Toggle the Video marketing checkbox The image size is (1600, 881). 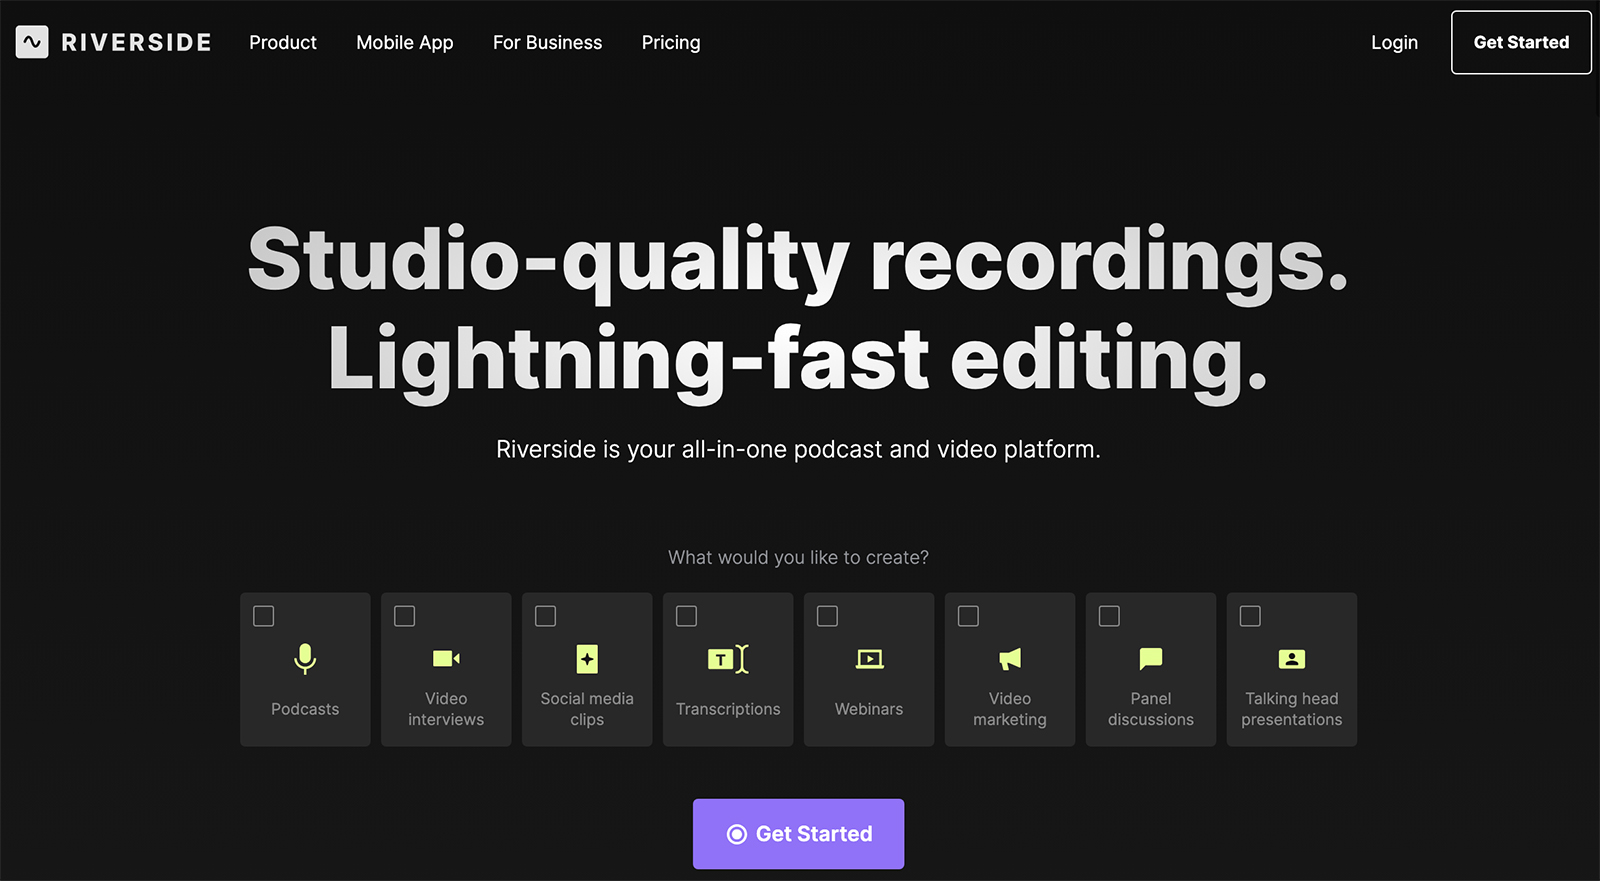(x=969, y=616)
